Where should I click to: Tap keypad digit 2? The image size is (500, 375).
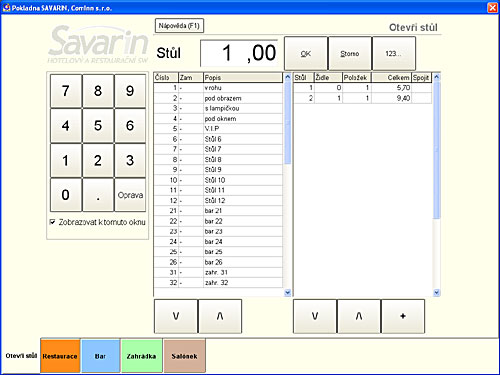coord(98,160)
